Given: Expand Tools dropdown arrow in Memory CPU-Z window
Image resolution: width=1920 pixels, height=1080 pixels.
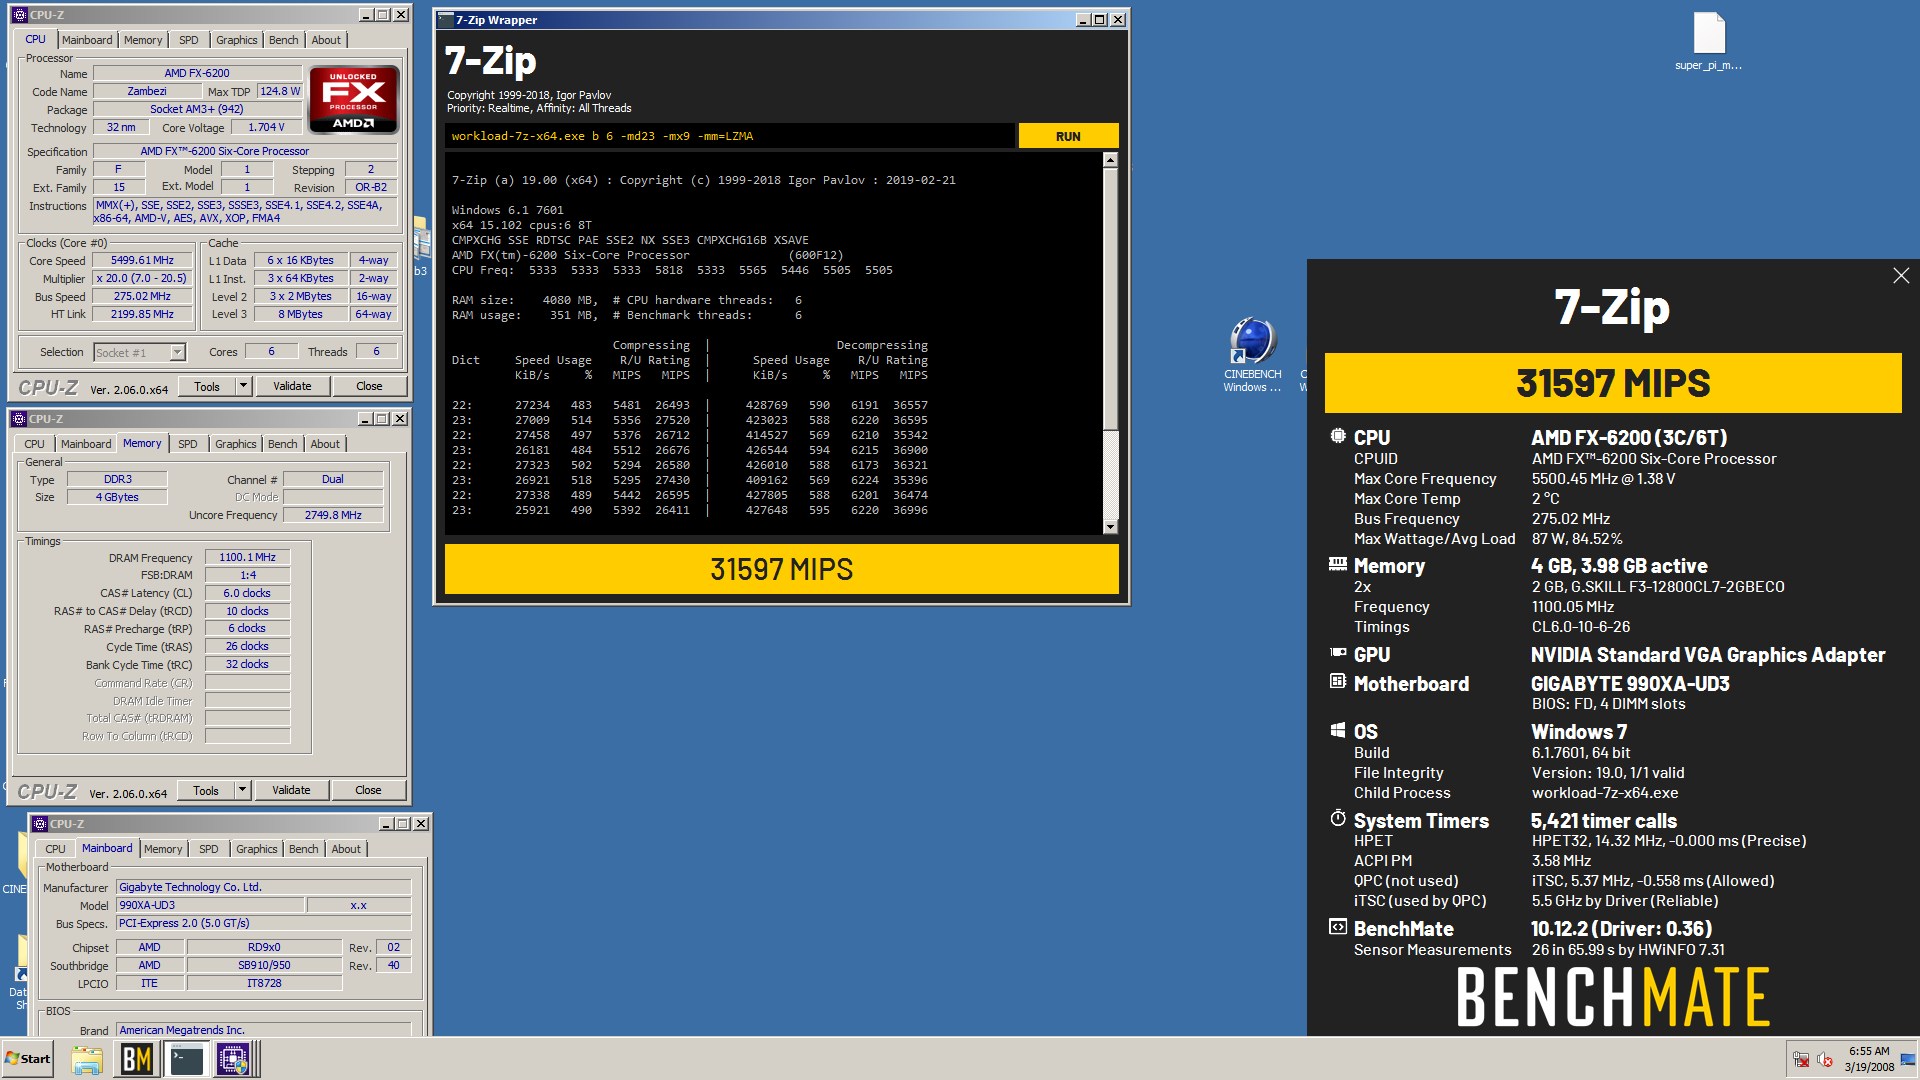Looking at the screenshot, I should click(x=241, y=790).
